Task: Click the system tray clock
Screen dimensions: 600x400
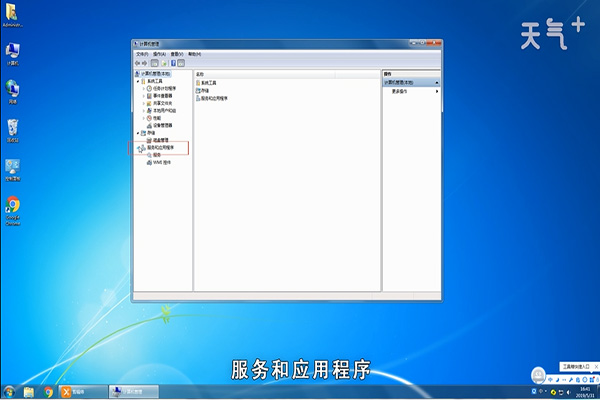Action: click(x=585, y=392)
